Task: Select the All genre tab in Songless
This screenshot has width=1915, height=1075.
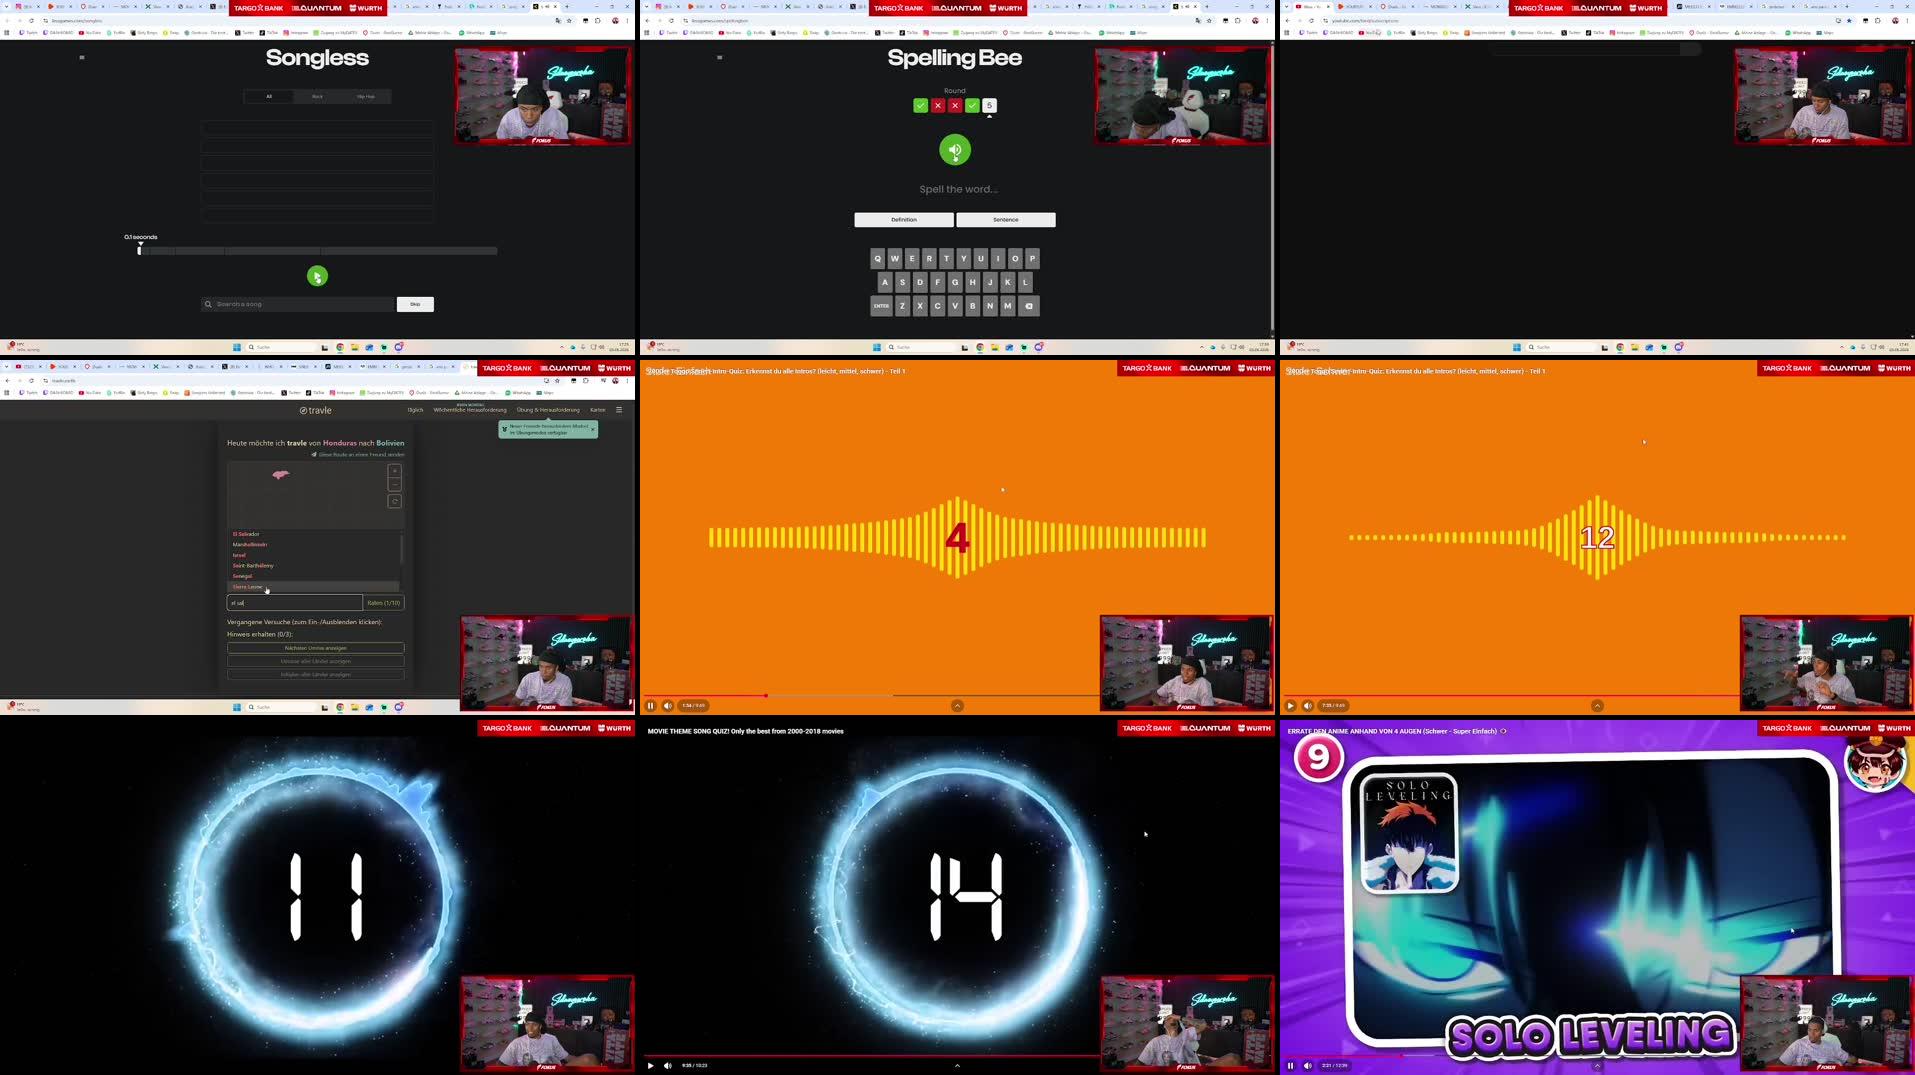Action: click(268, 96)
